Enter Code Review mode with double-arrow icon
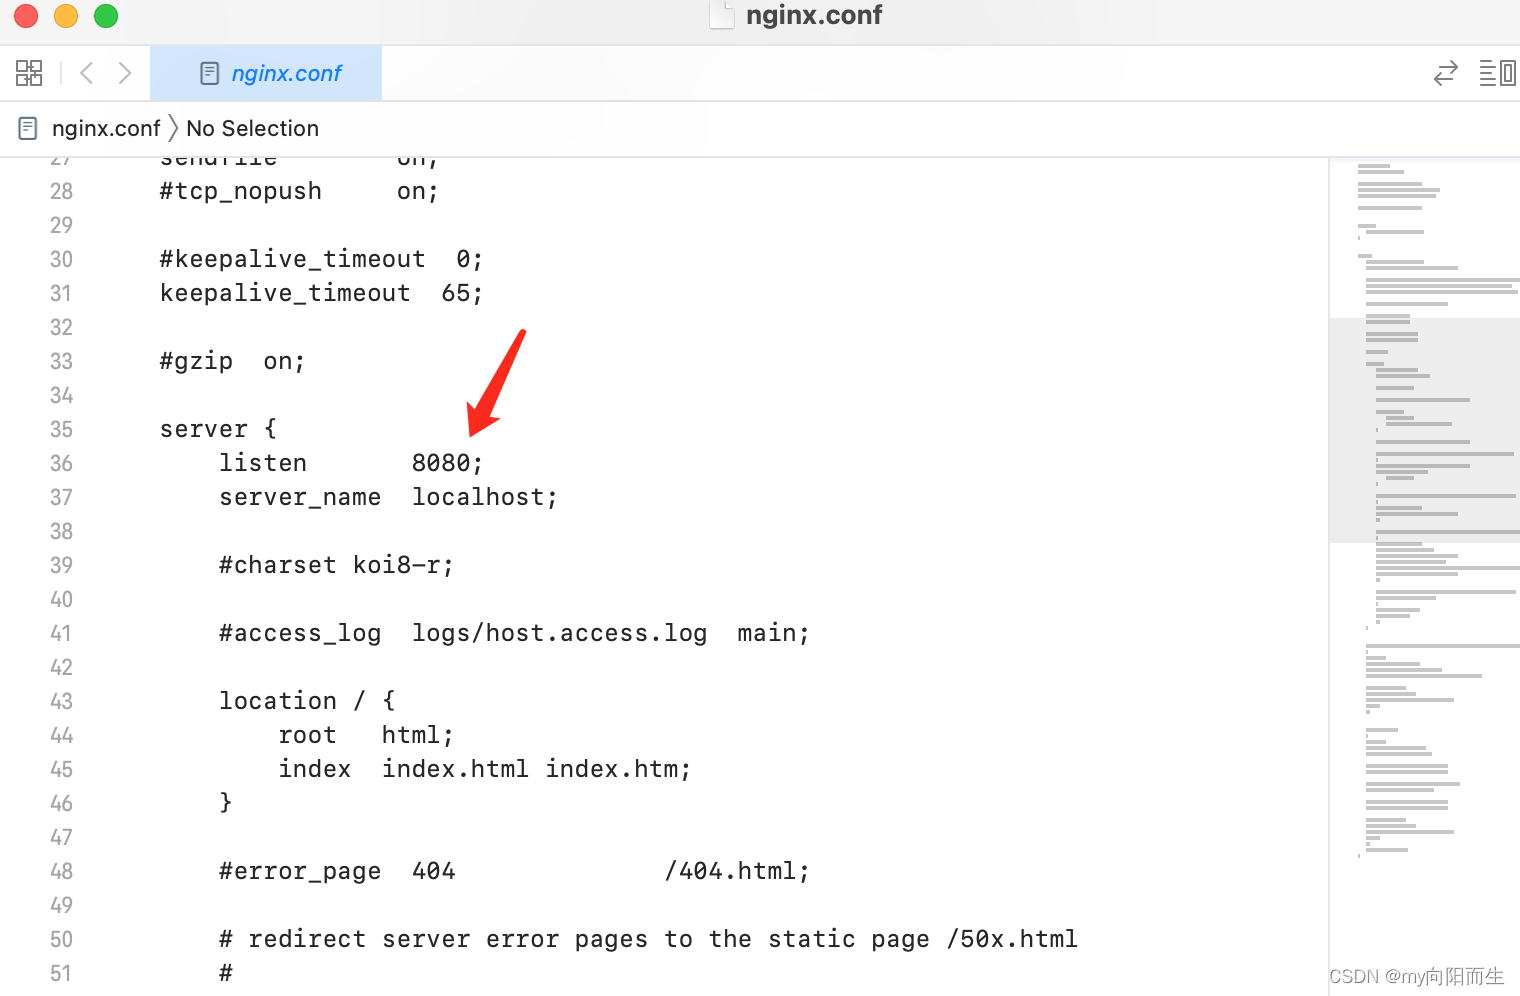The image size is (1520, 996). point(1445,72)
